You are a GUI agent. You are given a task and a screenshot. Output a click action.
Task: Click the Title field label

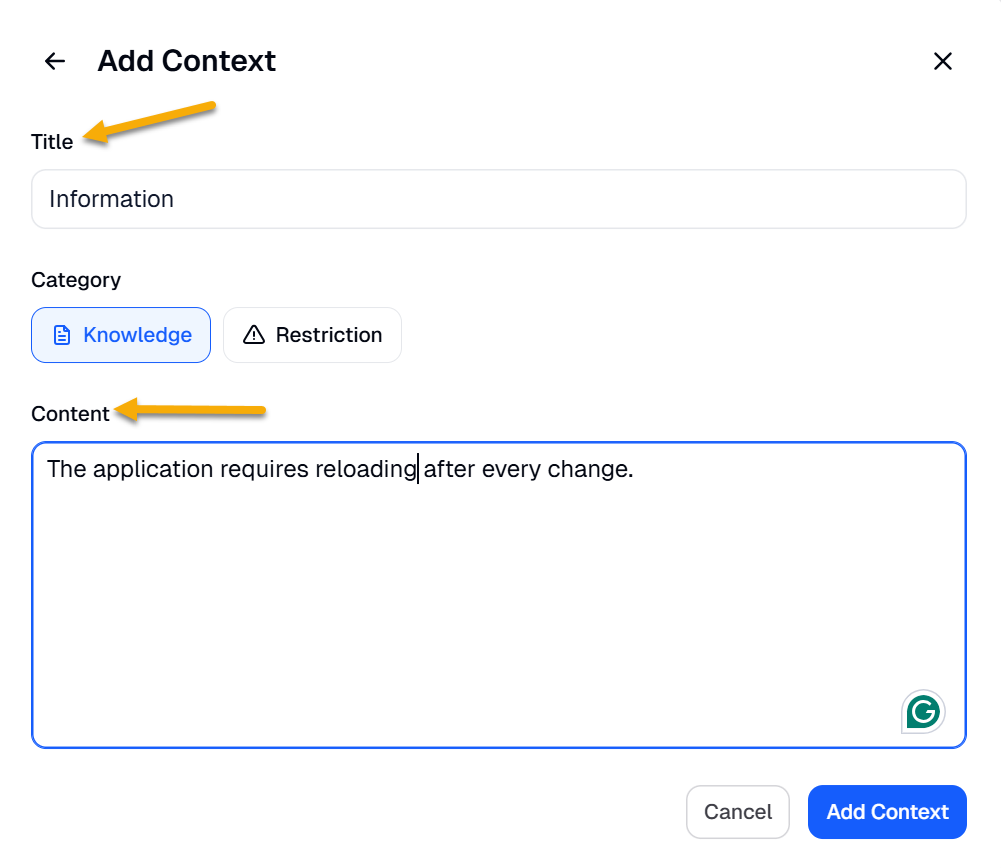(52, 142)
